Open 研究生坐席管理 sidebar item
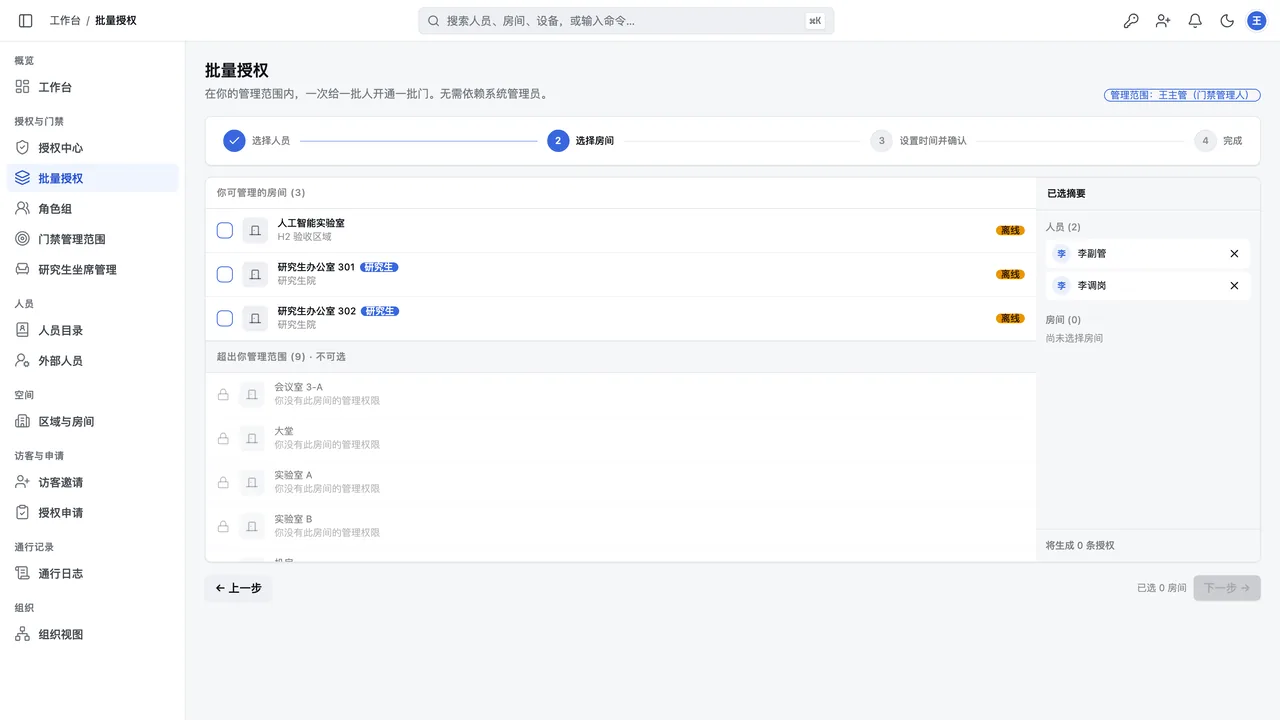The image size is (1280, 720). [92, 270]
